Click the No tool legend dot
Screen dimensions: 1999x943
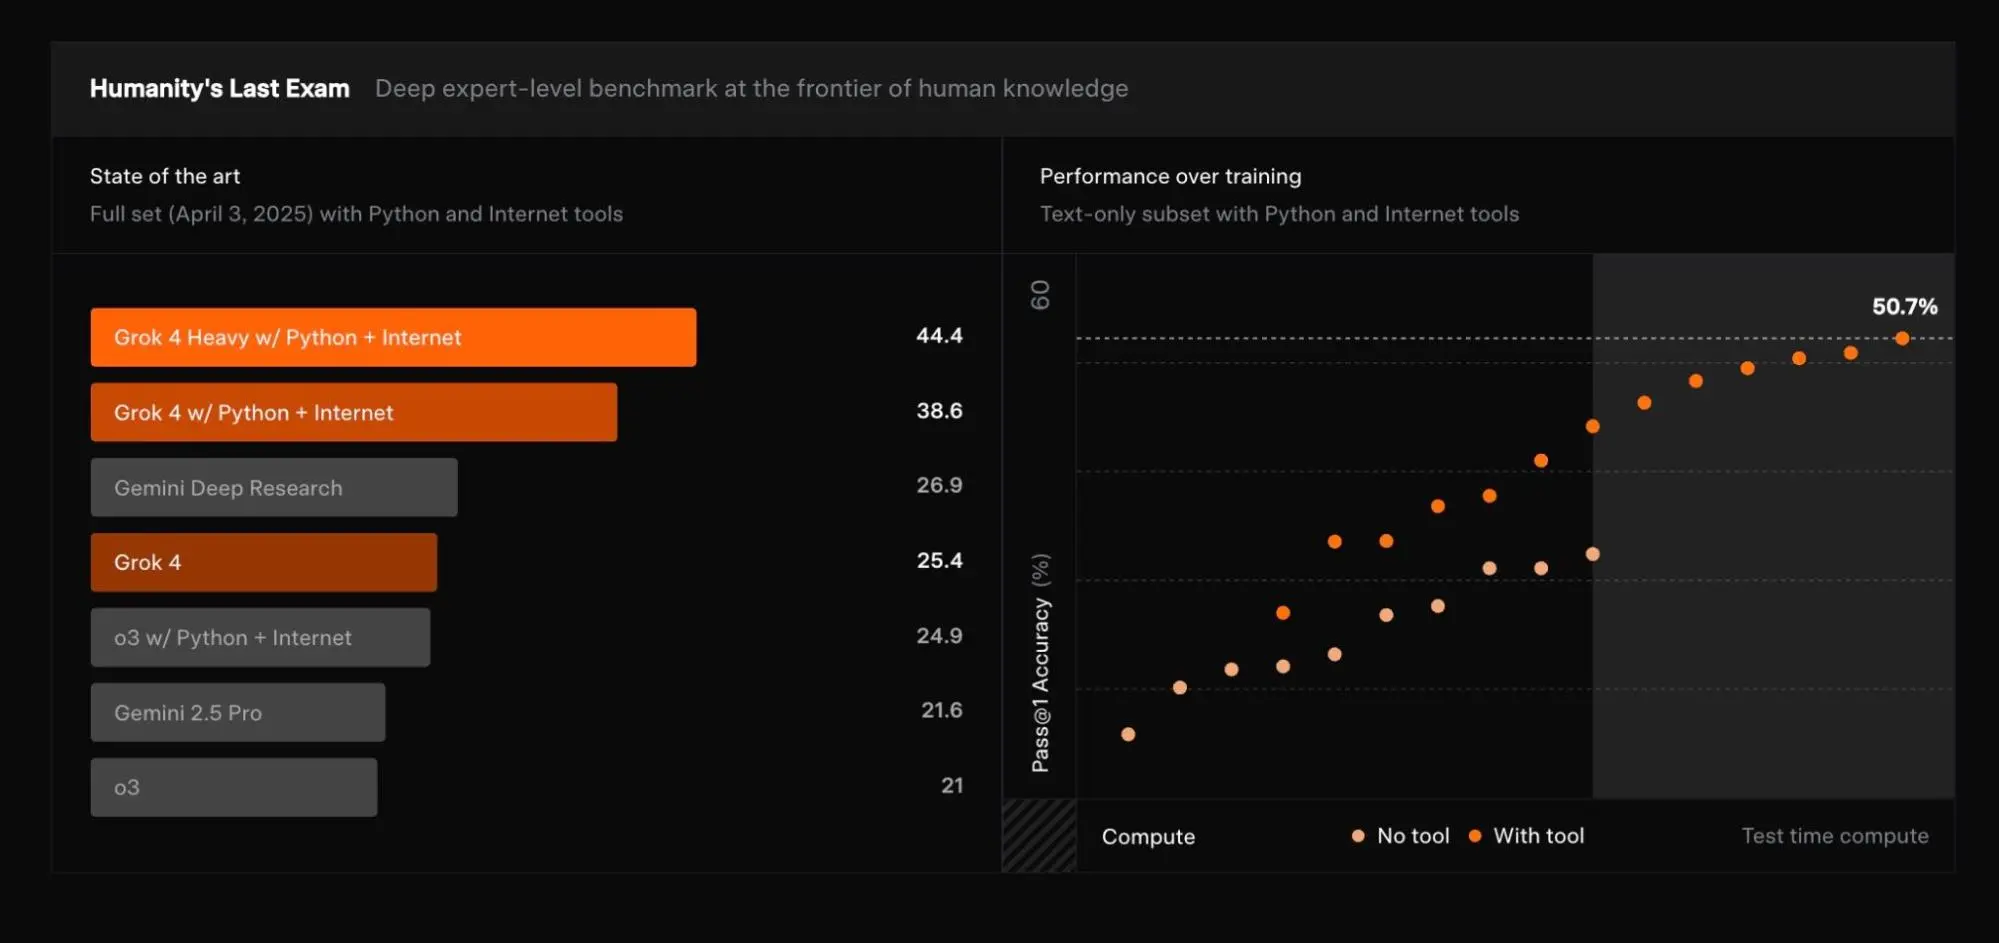(1358, 836)
